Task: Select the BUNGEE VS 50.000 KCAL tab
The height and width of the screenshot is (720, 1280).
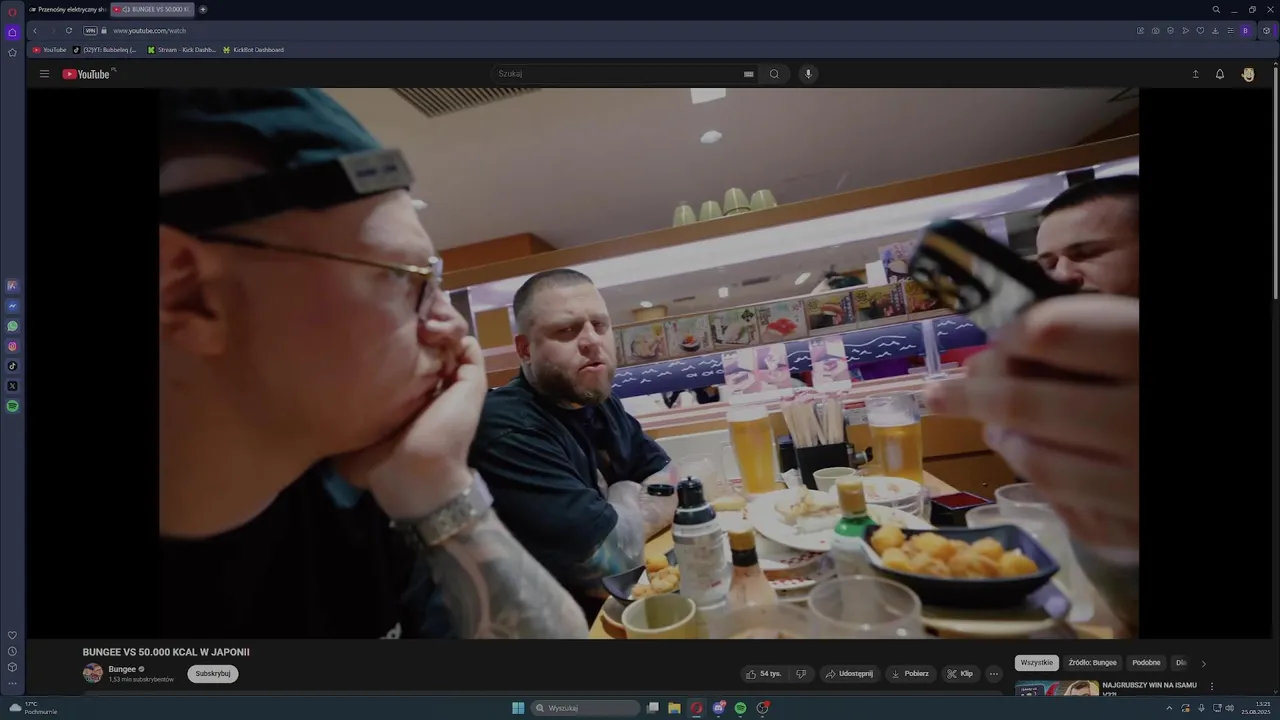Action: click(x=152, y=9)
